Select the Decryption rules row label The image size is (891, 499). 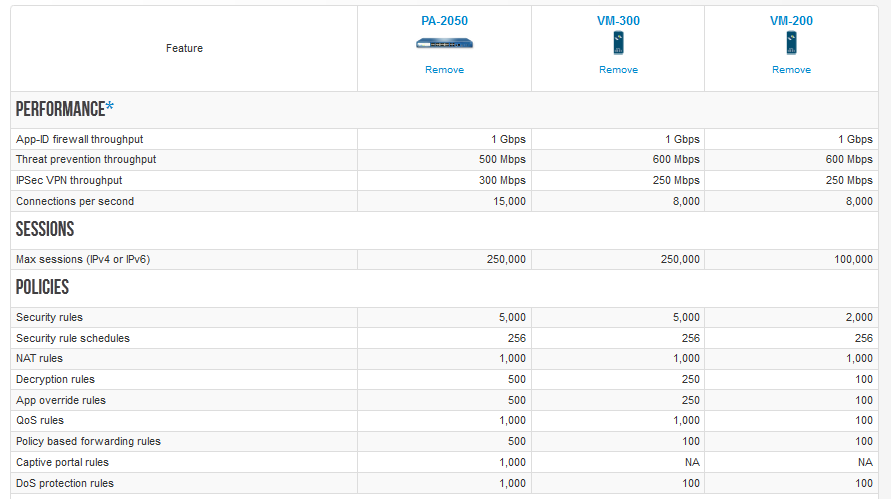[55, 380]
